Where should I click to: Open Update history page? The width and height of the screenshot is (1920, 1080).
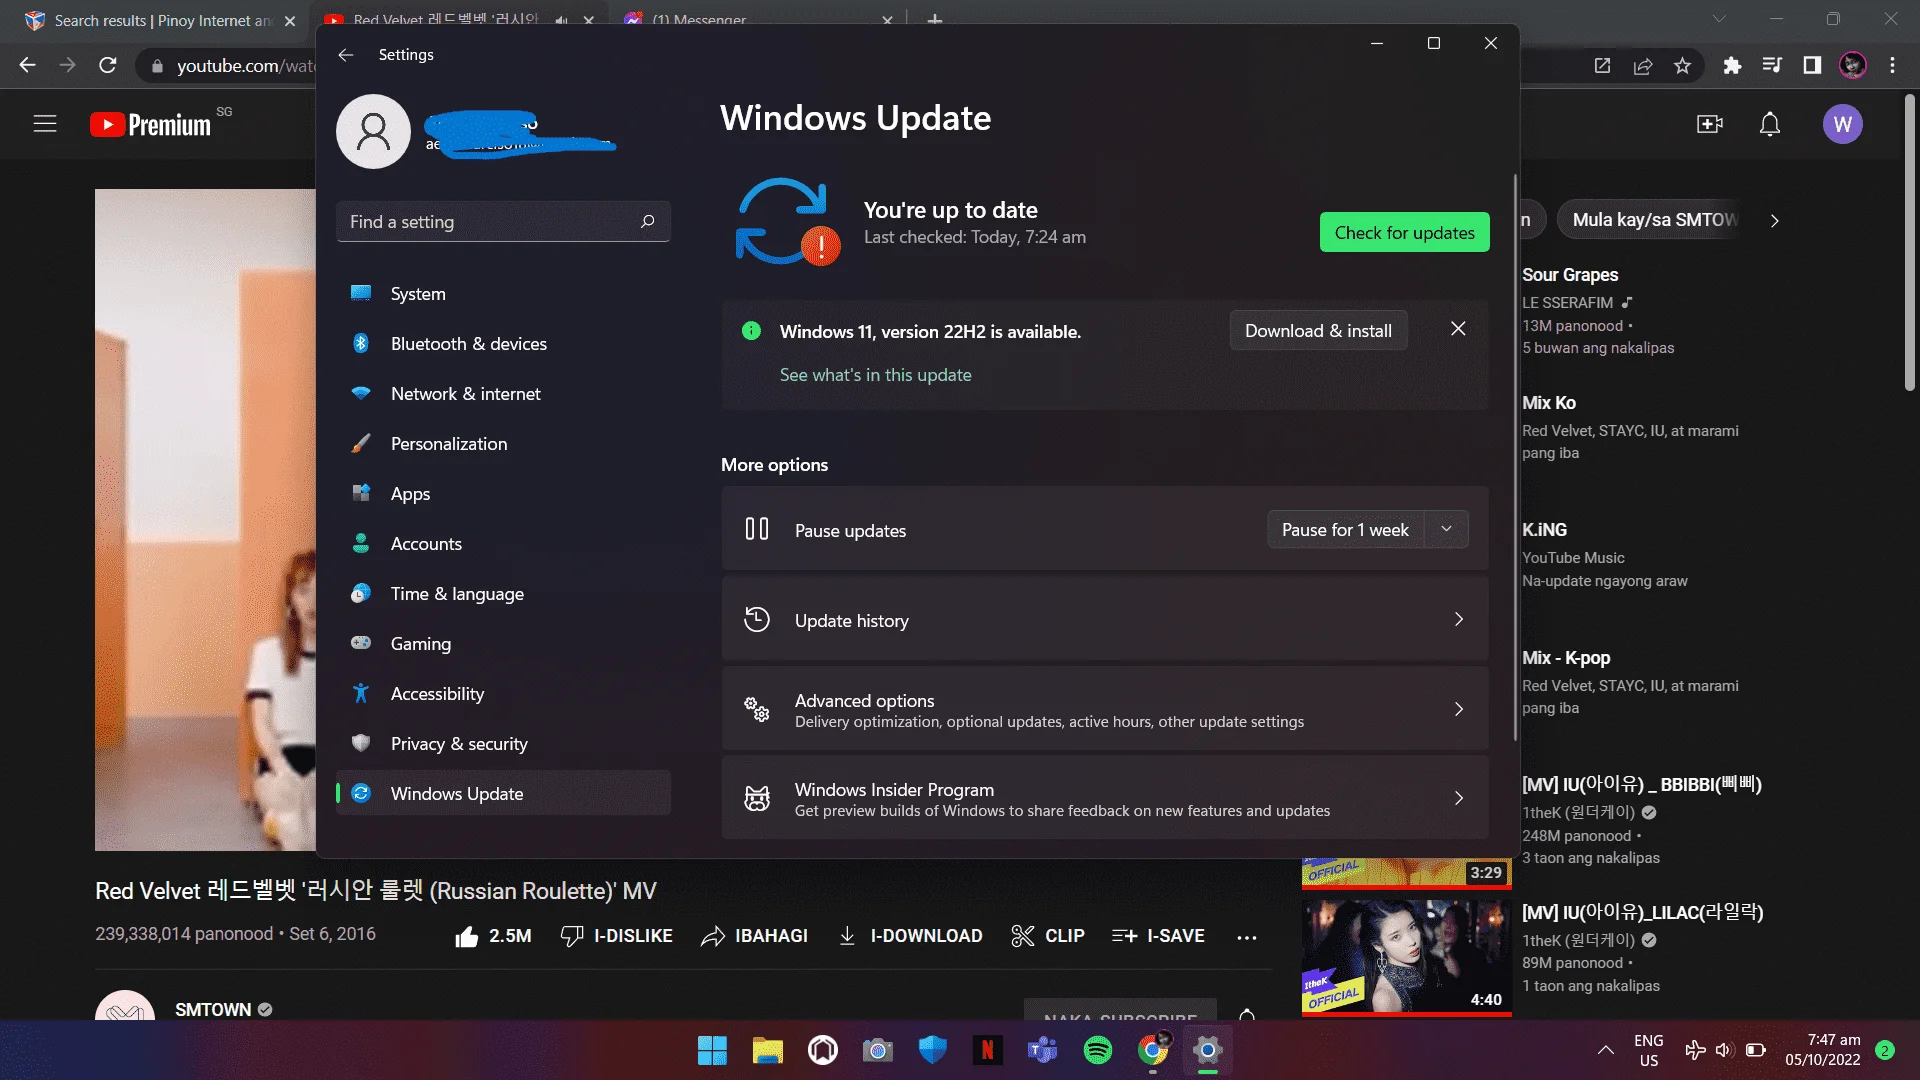point(1104,620)
